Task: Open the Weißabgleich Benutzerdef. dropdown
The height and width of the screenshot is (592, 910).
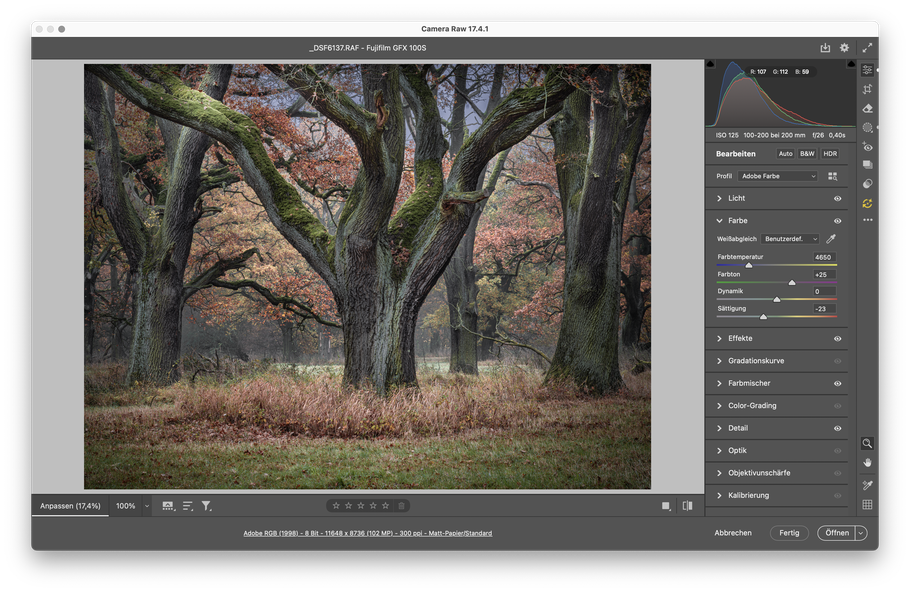Action: click(790, 239)
